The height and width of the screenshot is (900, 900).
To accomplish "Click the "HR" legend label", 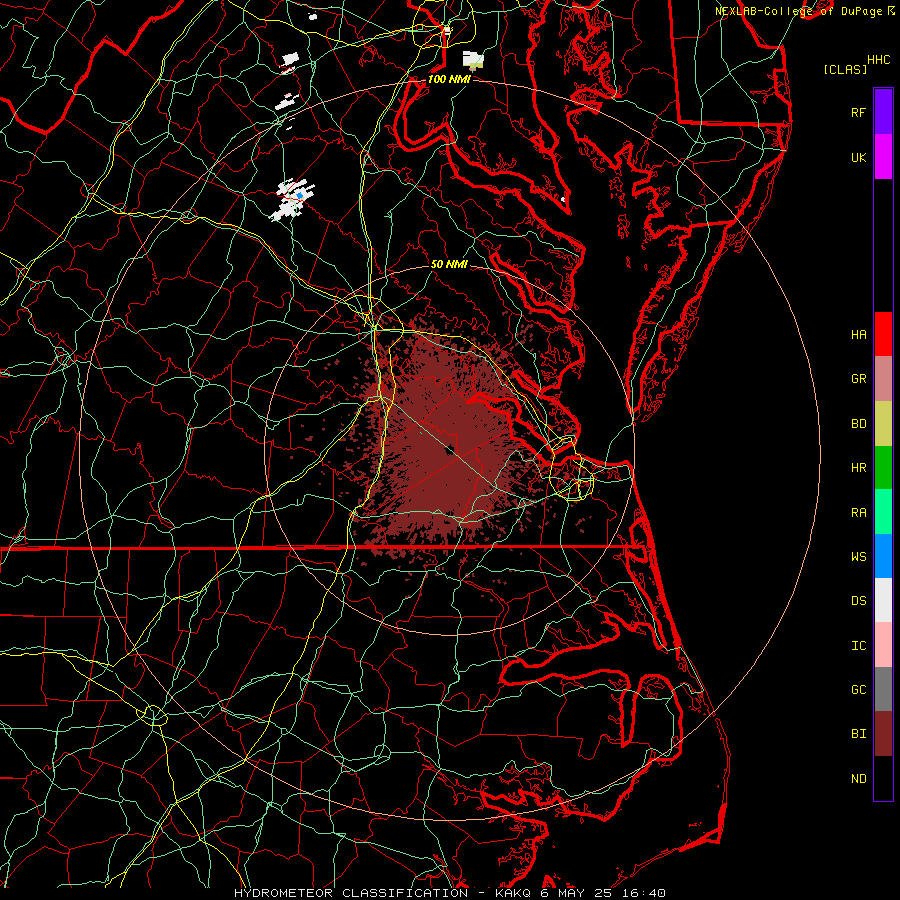I will (859, 468).
